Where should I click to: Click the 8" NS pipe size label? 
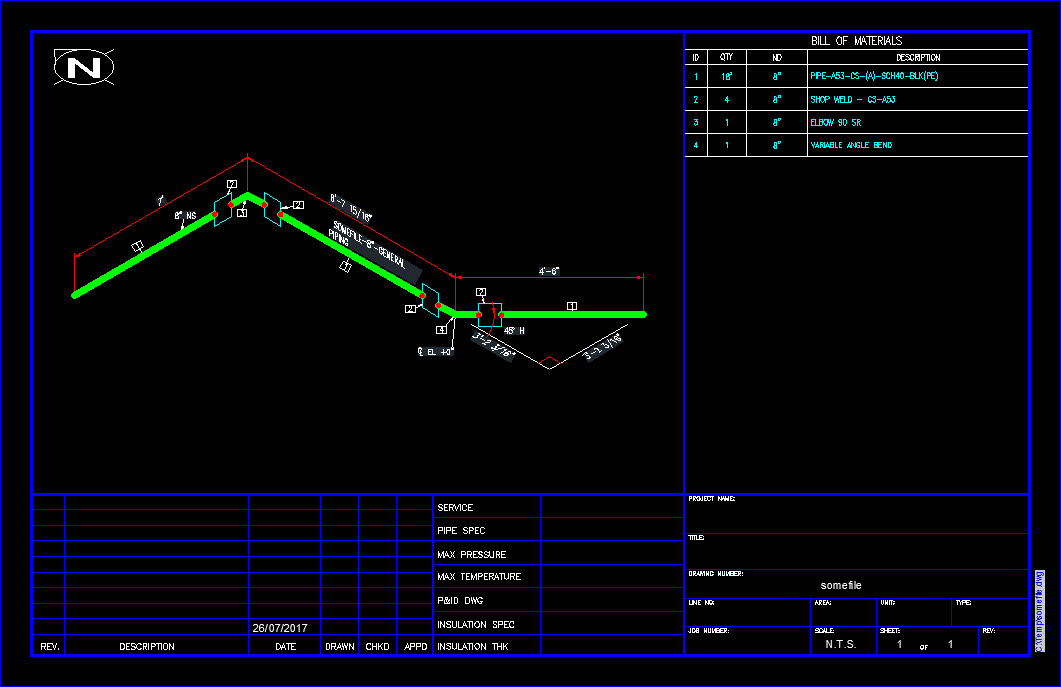click(x=185, y=215)
